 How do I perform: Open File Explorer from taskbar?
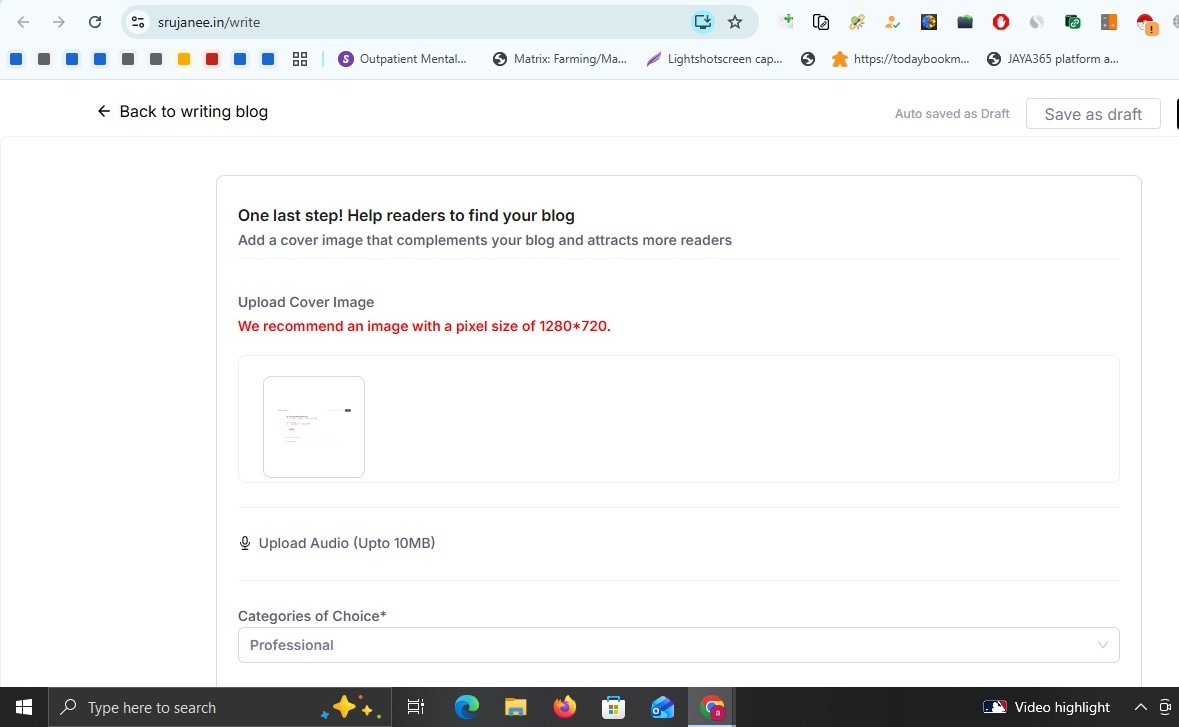[x=516, y=707]
